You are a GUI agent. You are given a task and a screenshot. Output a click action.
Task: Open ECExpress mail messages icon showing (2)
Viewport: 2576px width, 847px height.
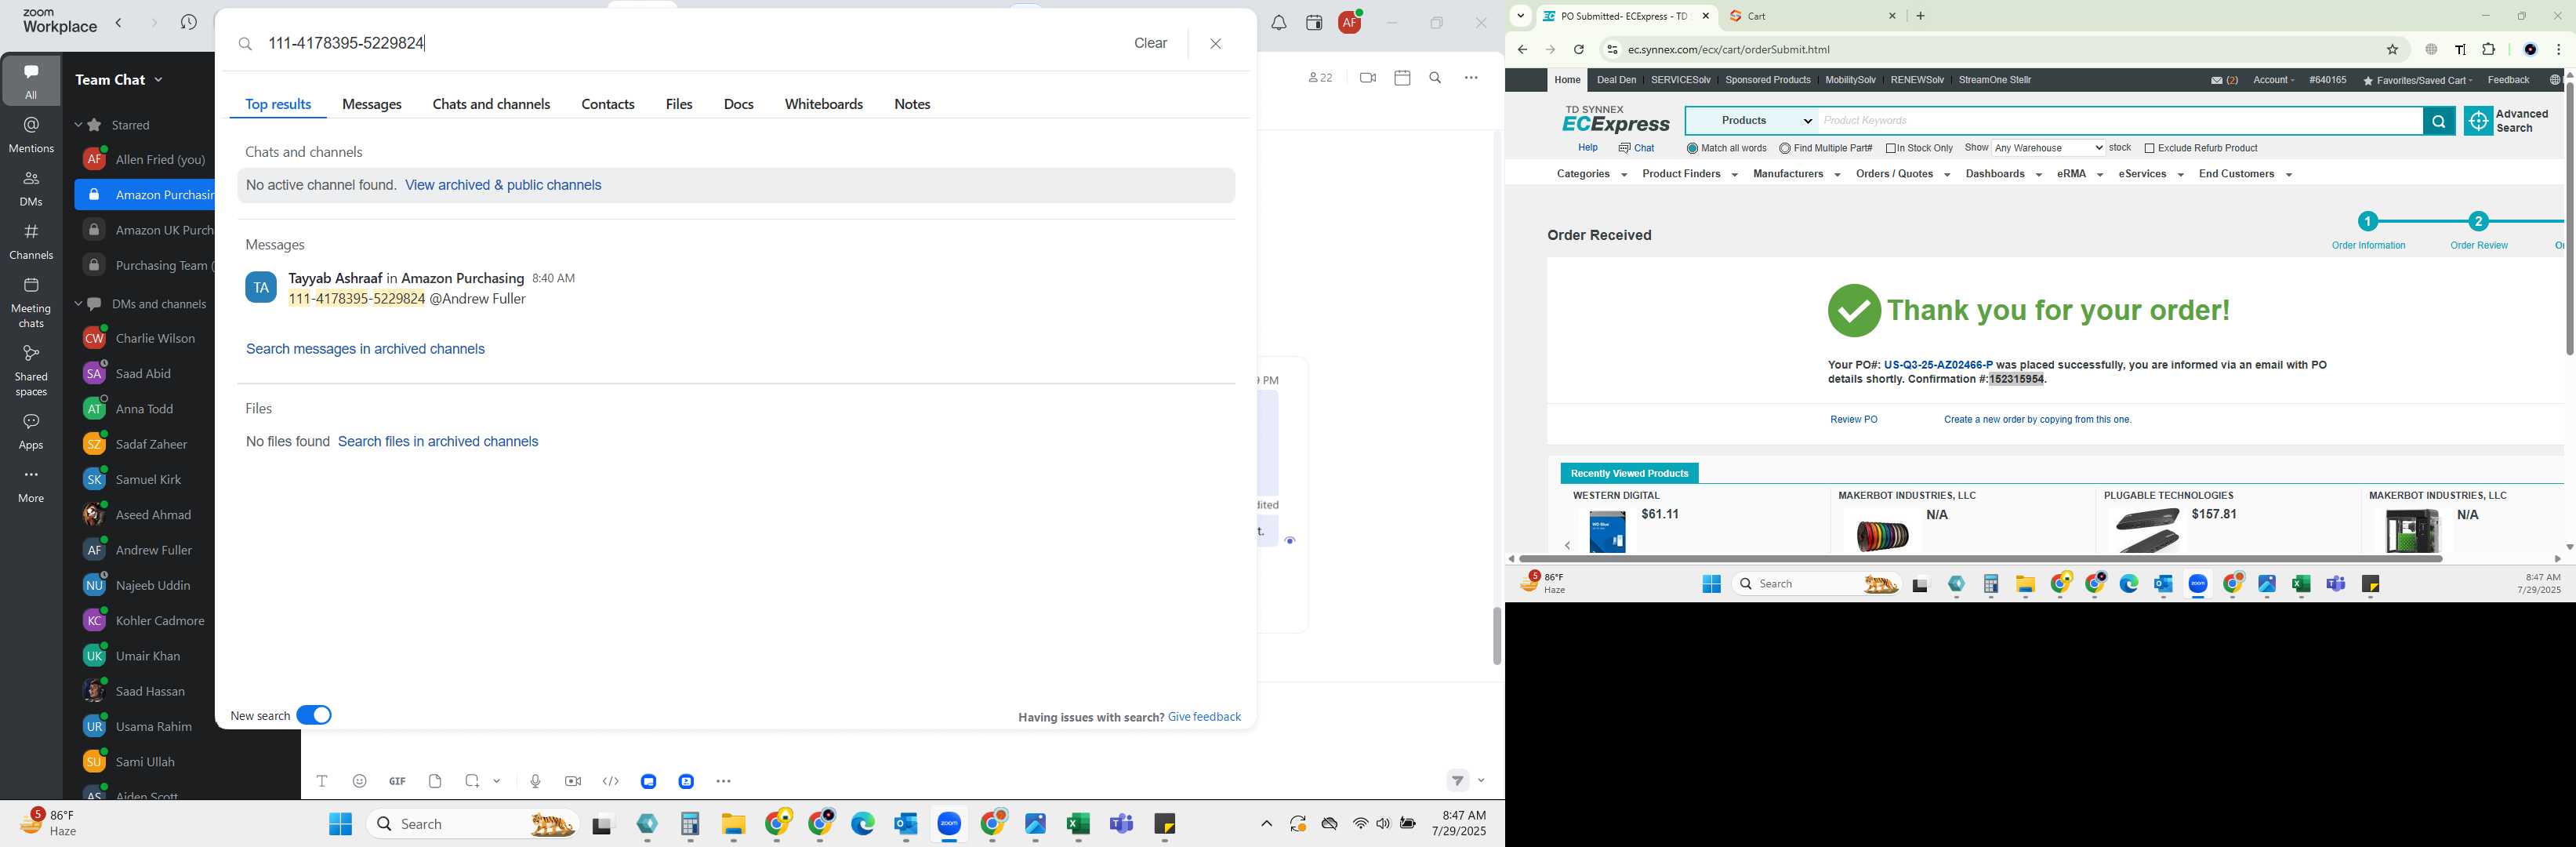tap(2224, 80)
